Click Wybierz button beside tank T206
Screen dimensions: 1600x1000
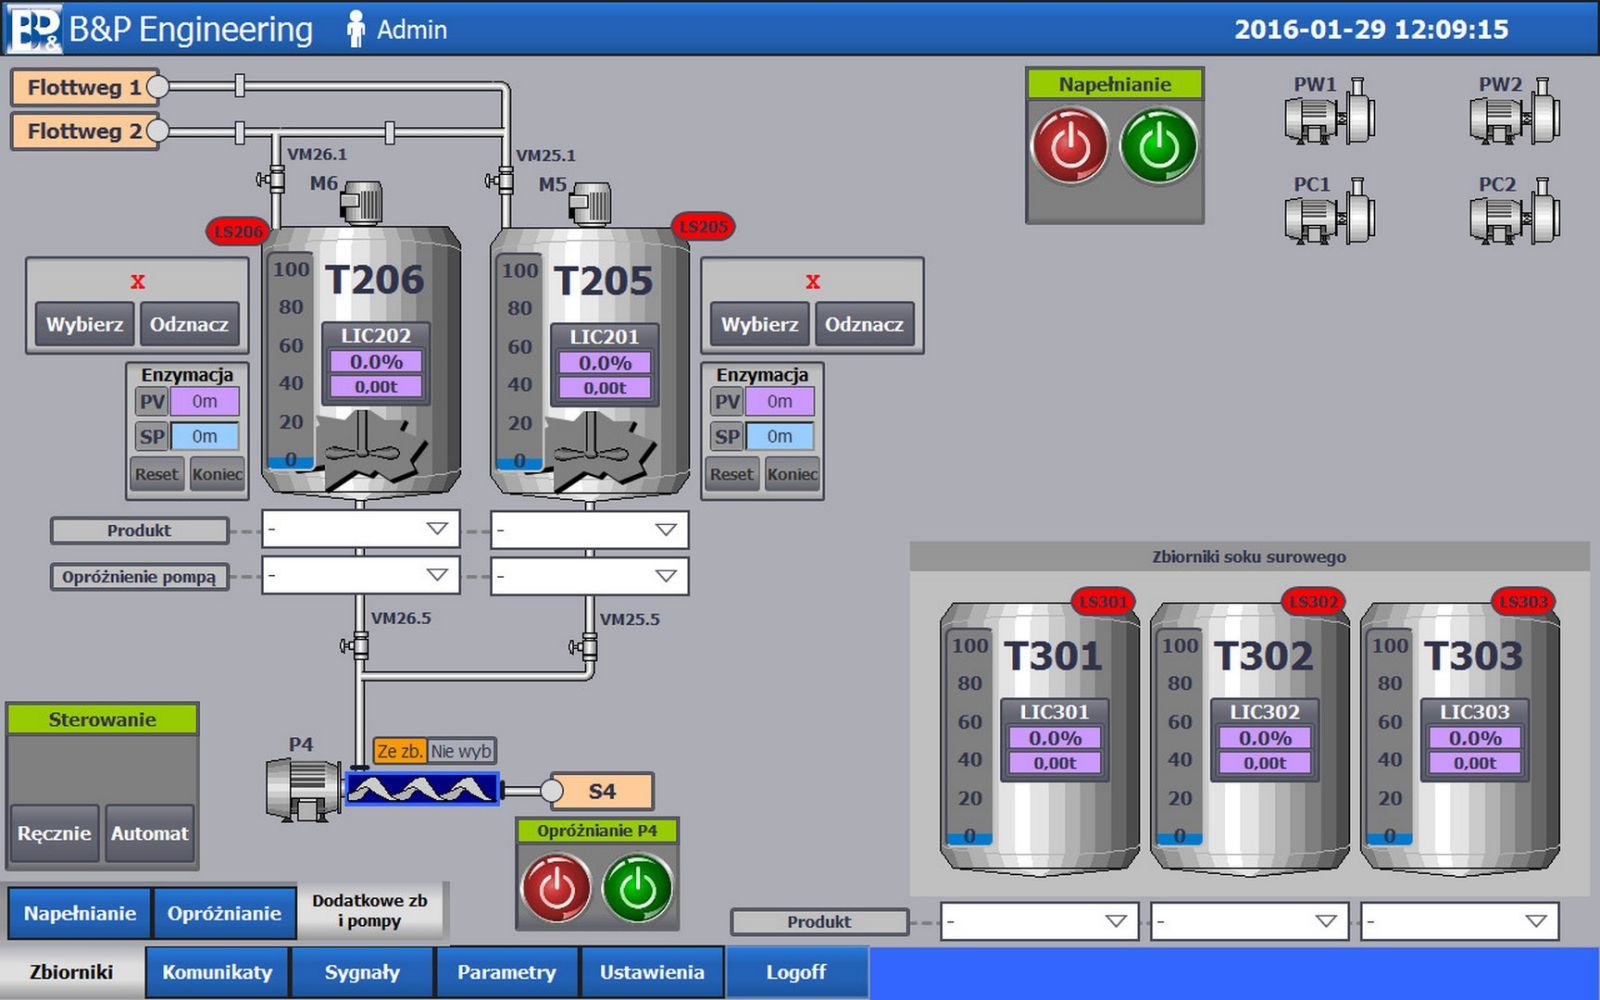coord(84,324)
